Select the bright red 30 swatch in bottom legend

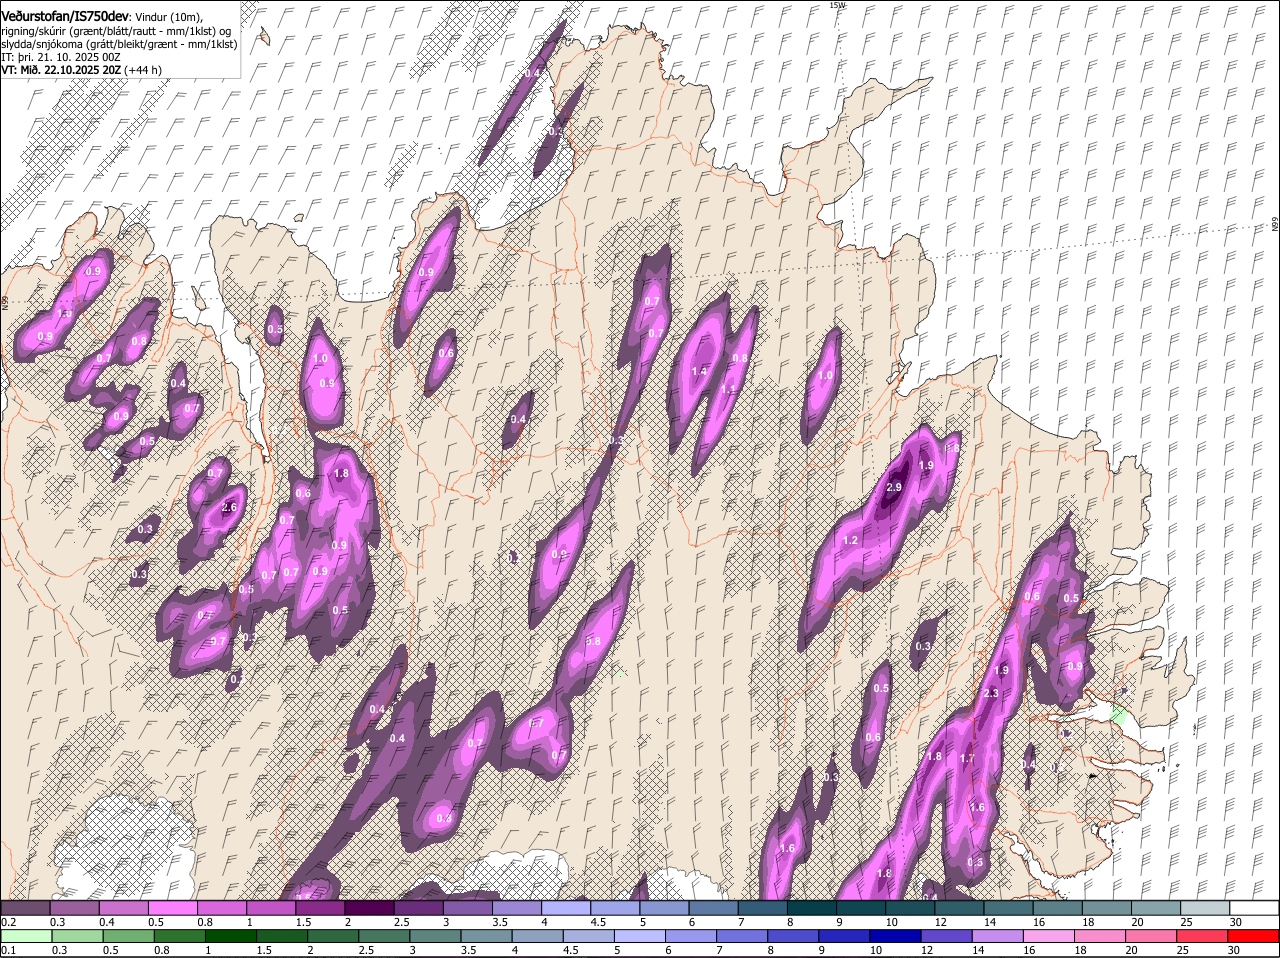point(1255,937)
